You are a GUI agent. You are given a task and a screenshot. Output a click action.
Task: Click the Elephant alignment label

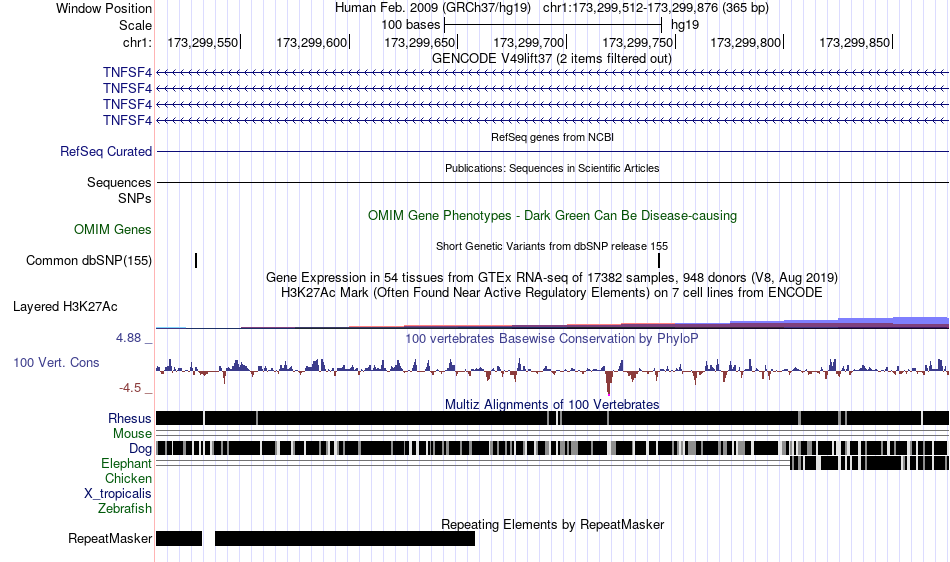click(127, 463)
